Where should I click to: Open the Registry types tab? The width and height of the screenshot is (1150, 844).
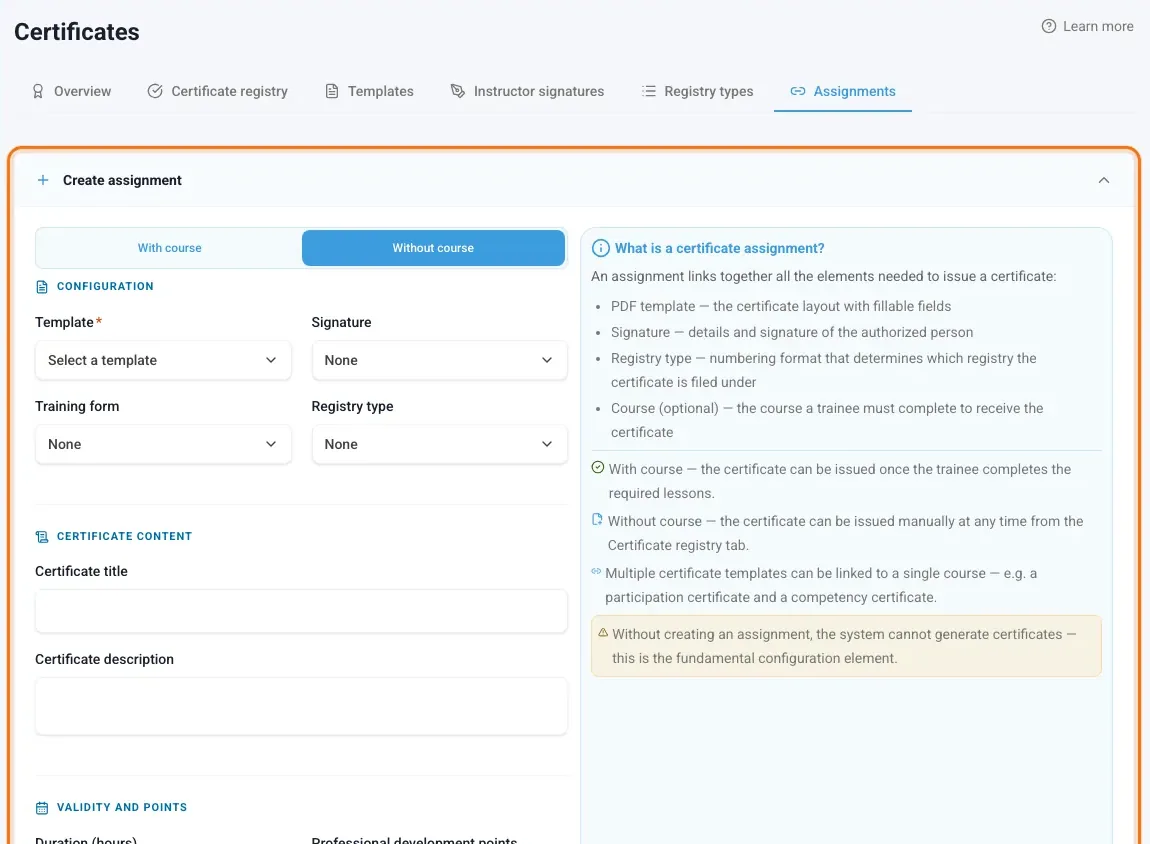click(x=697, y=91)
